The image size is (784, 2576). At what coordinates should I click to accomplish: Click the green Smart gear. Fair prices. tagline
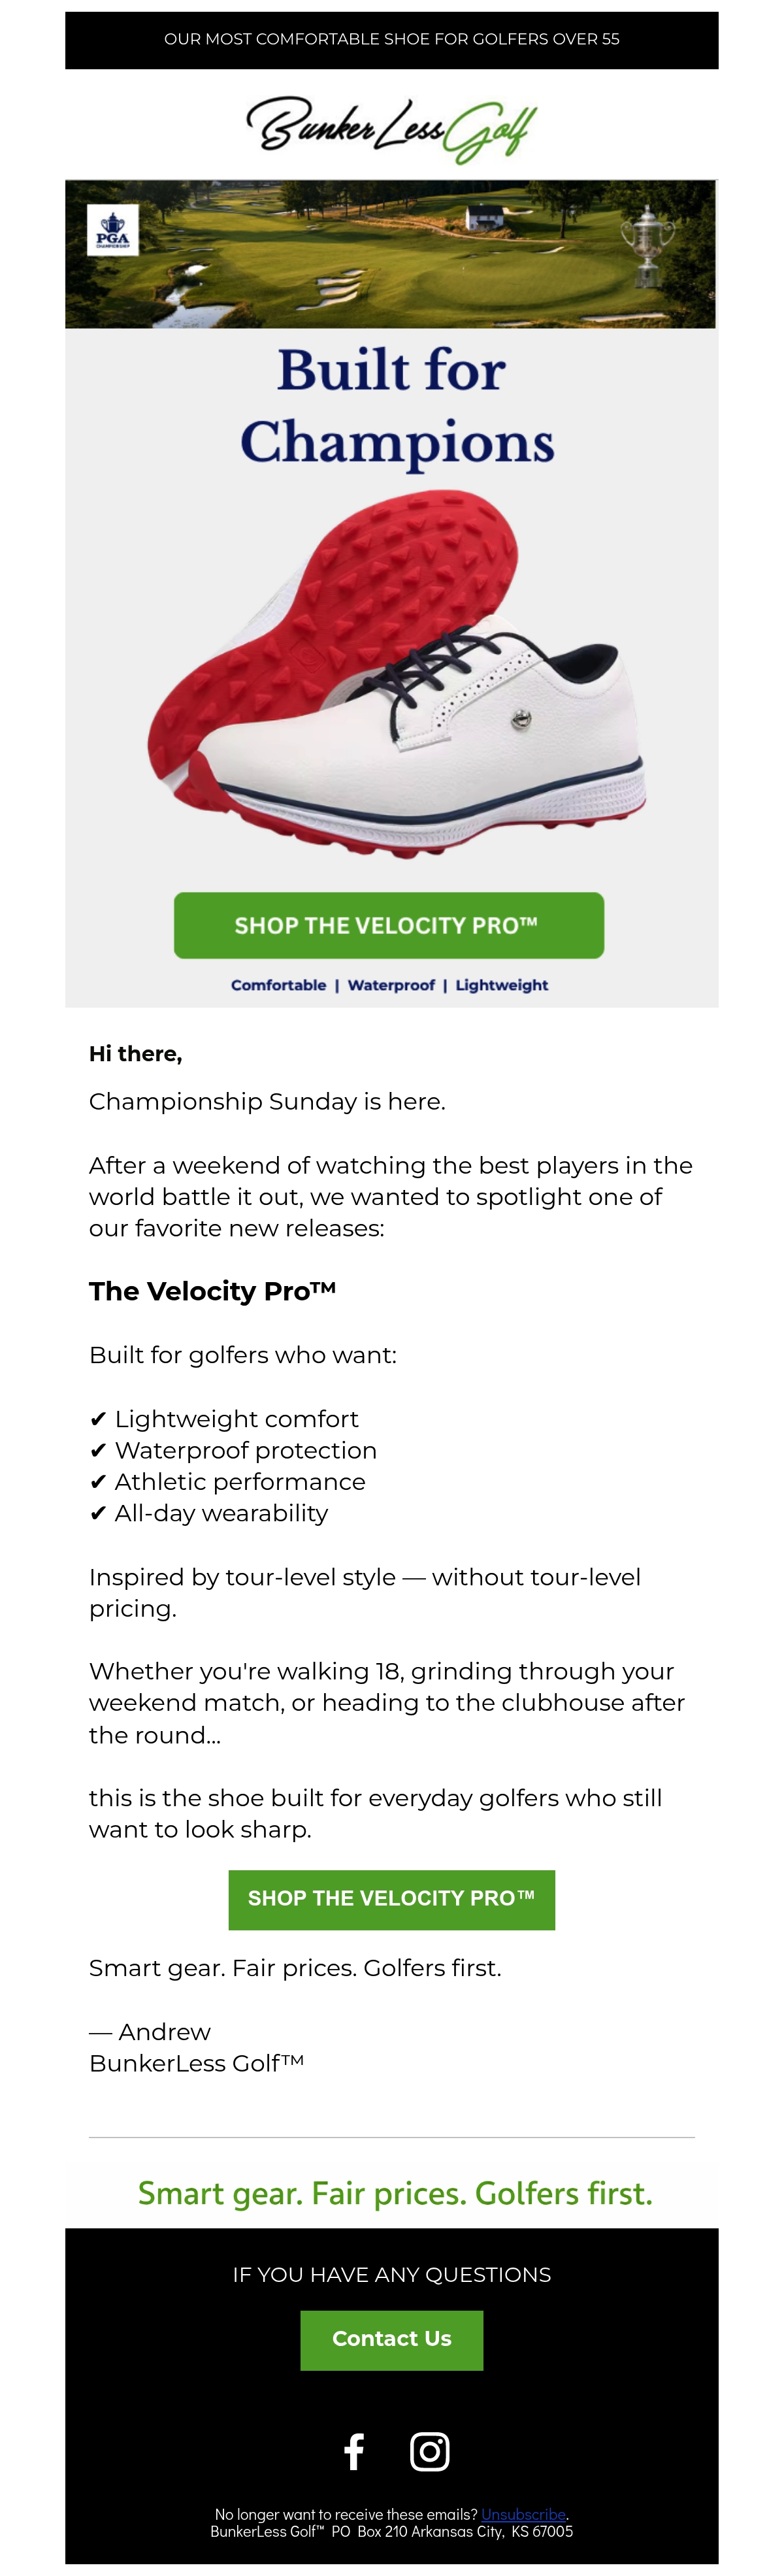tap(395, 2194)
